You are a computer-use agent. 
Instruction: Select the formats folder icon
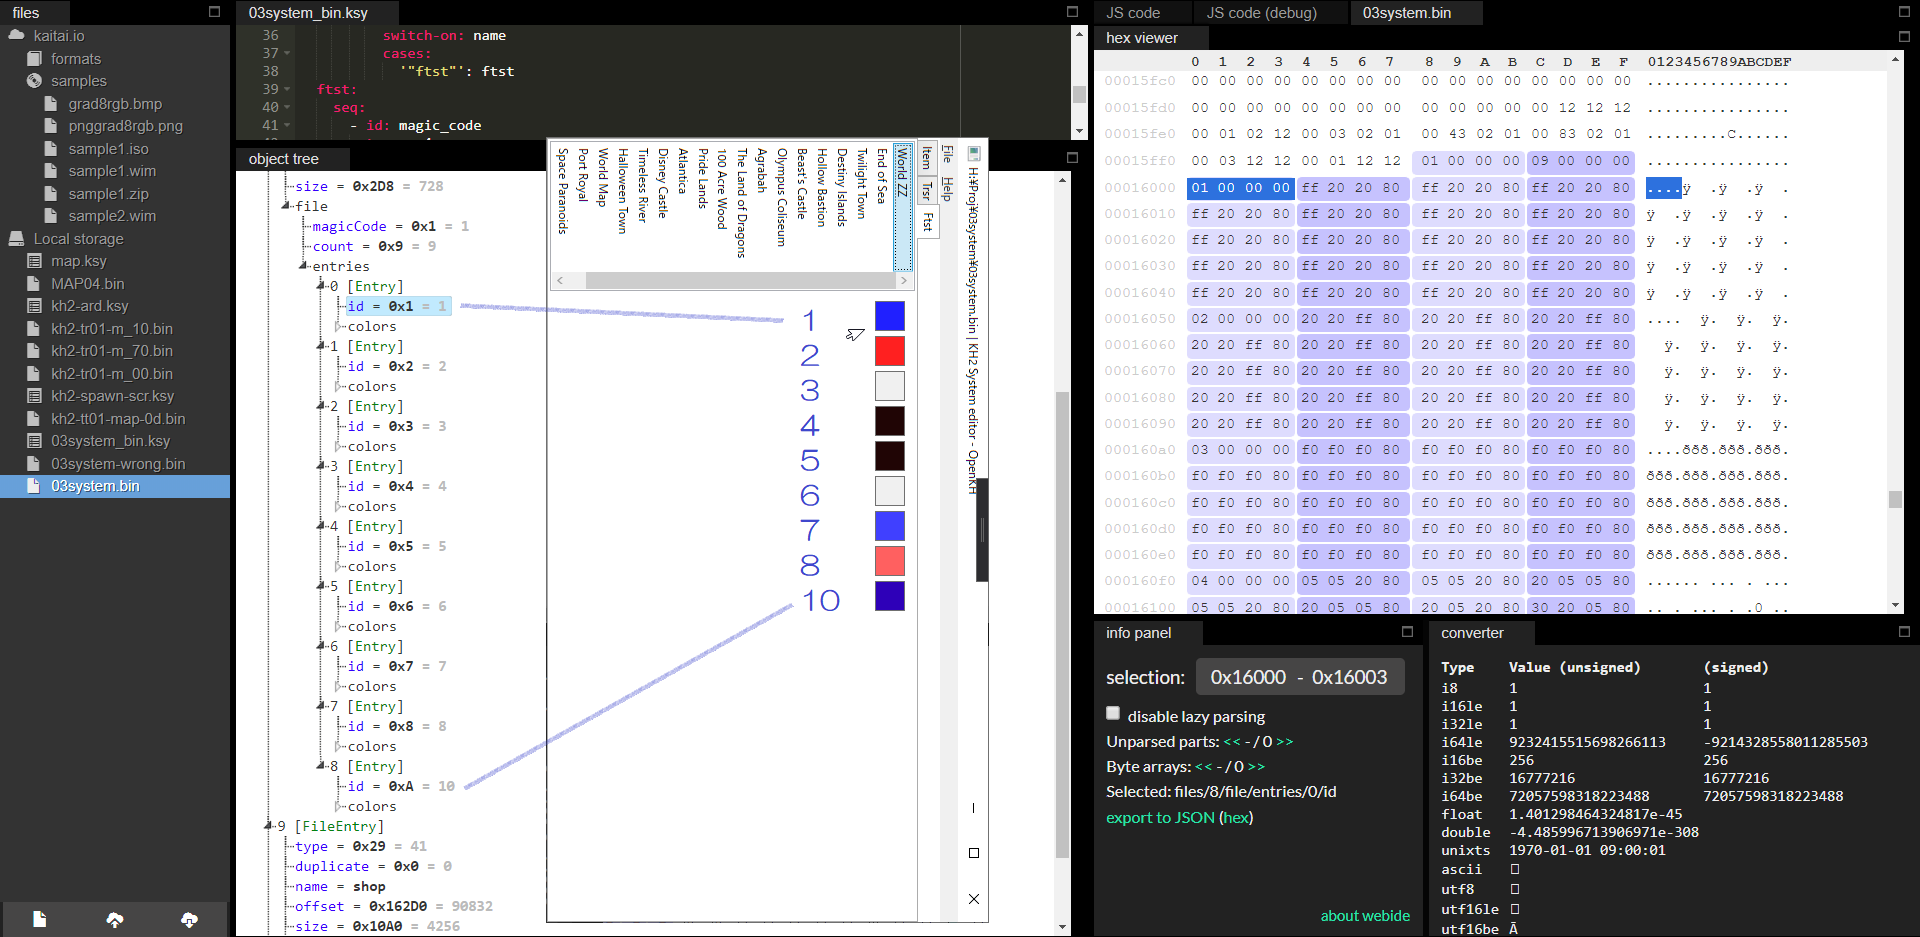(x=34, y=59)
